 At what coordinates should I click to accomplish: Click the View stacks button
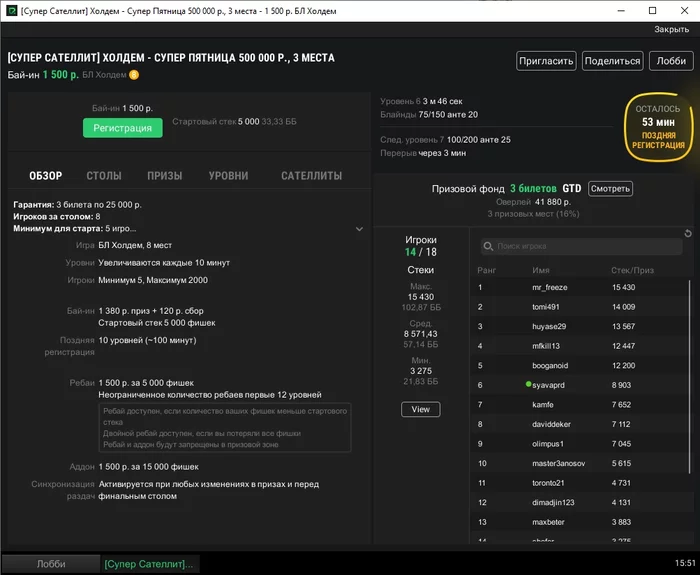pyautogui.click(x=421, y=409)
